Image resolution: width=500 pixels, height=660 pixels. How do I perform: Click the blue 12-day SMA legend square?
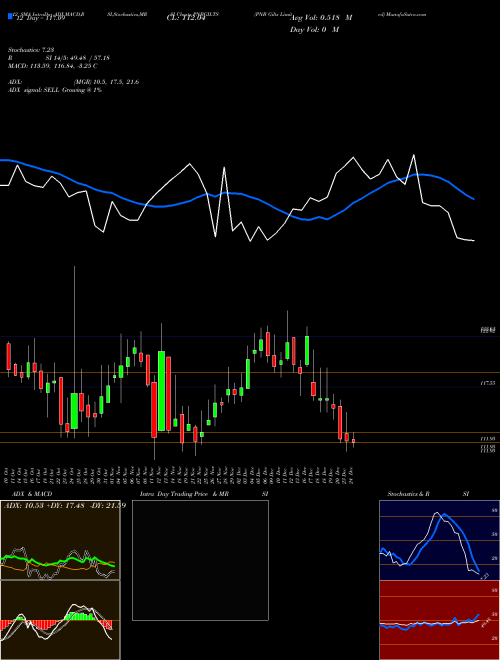pos(10,16)
